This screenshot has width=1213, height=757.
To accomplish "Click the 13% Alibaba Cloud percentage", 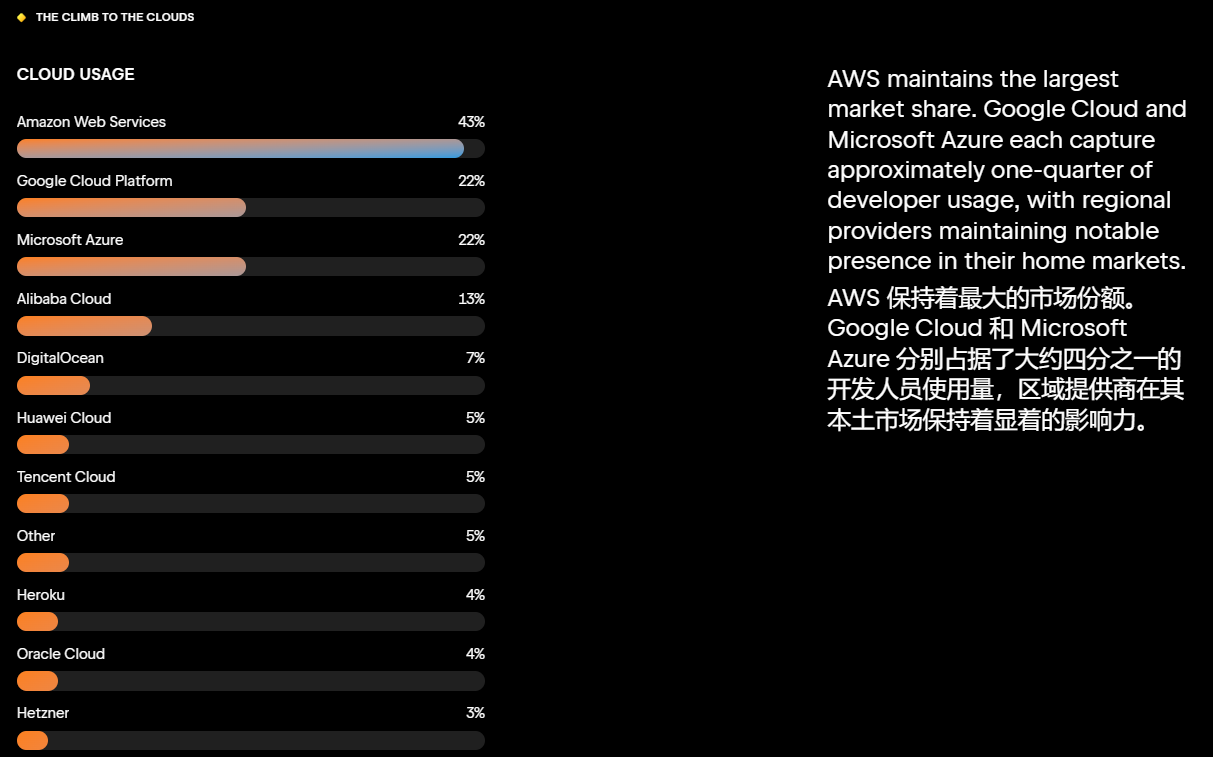I will [471, 299].
